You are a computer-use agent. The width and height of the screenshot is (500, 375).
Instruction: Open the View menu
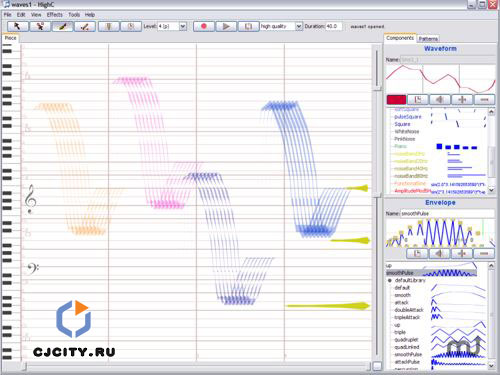point(36,15)
